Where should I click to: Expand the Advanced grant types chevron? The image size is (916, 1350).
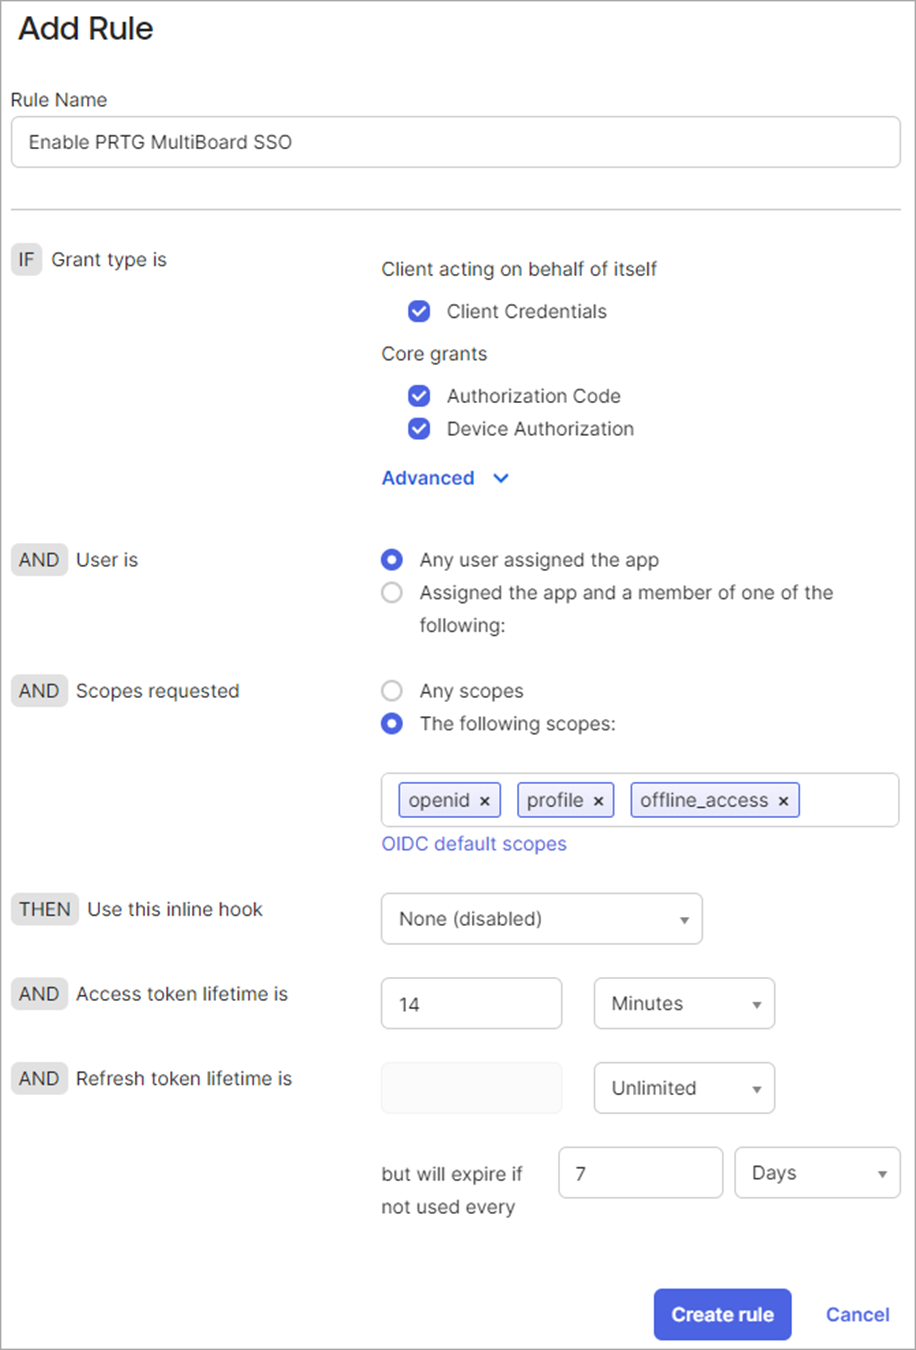pyautogui.click(x=501, y=478)
